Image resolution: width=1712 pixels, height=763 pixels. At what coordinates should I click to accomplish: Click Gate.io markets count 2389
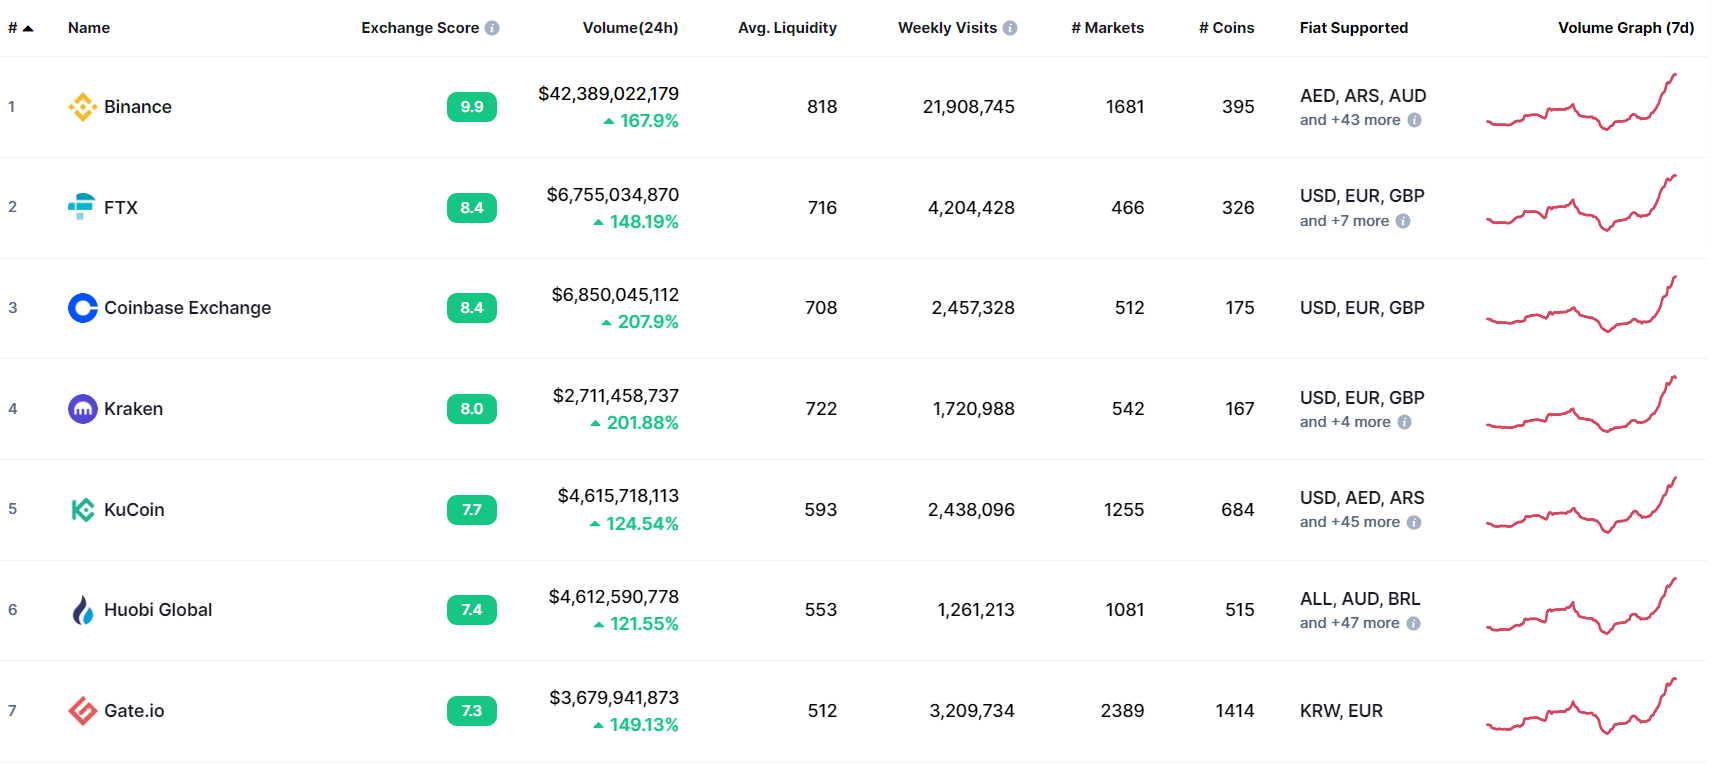[1122, 711]
